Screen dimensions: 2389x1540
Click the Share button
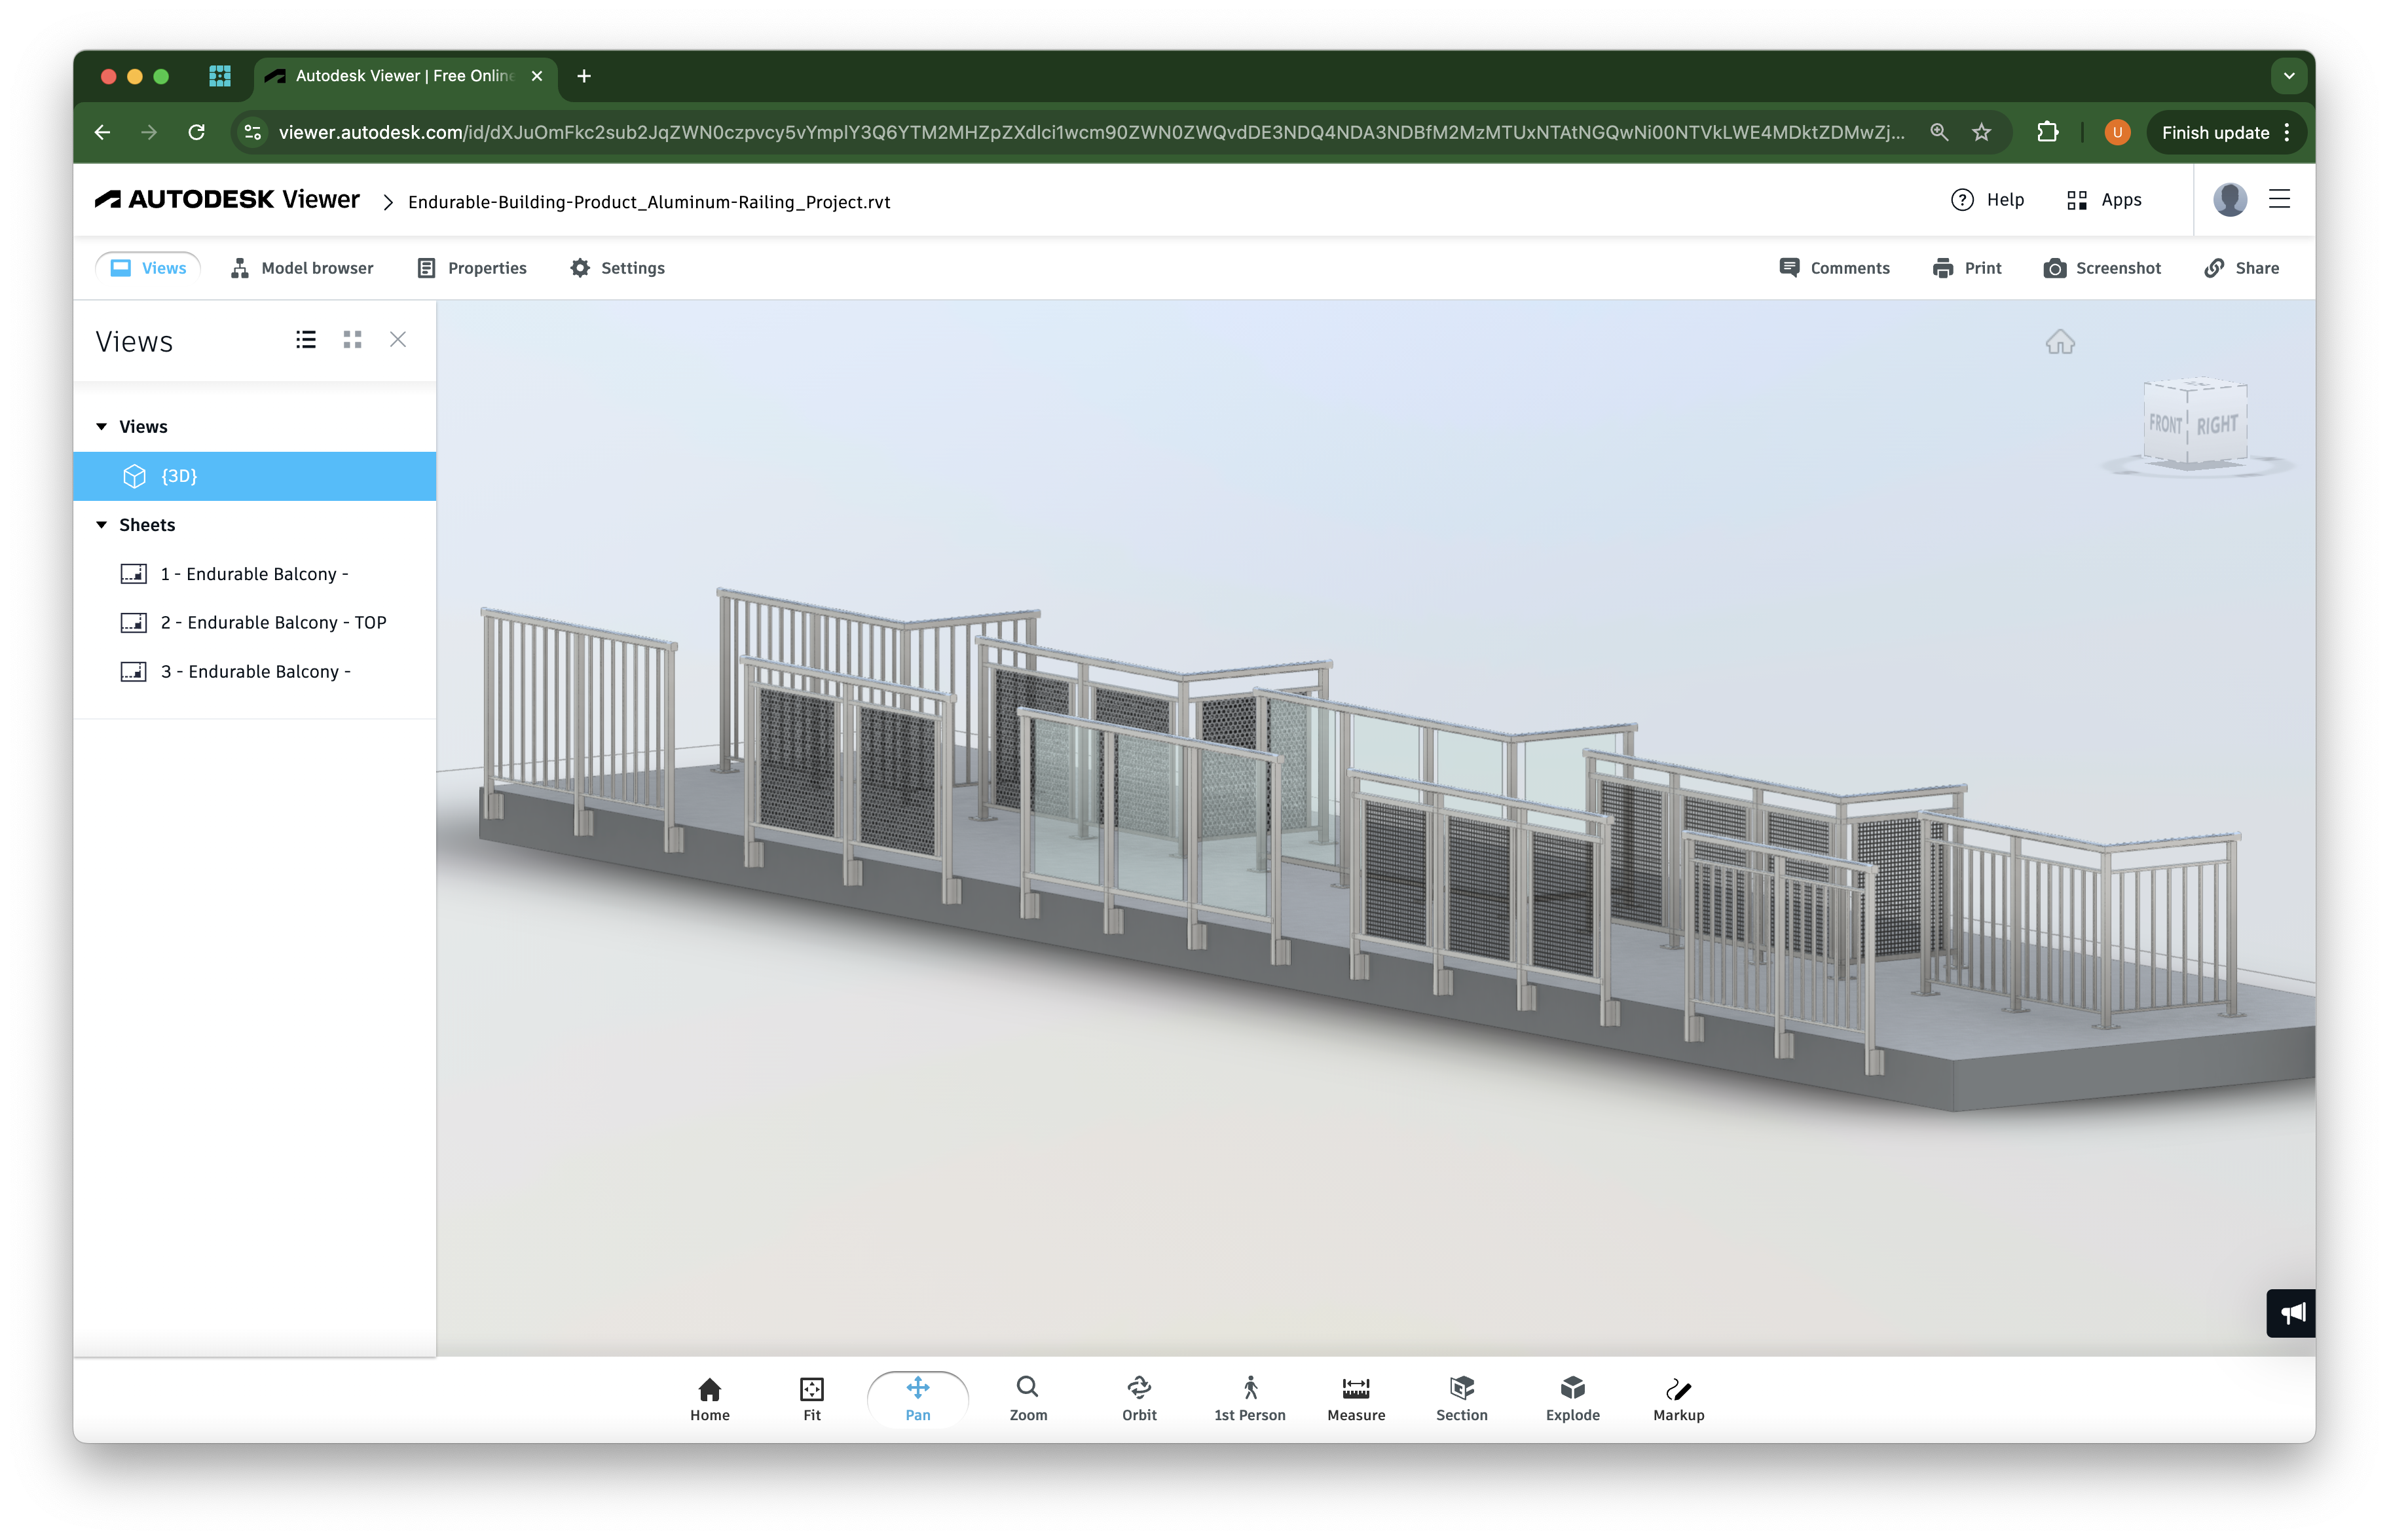2241,268
